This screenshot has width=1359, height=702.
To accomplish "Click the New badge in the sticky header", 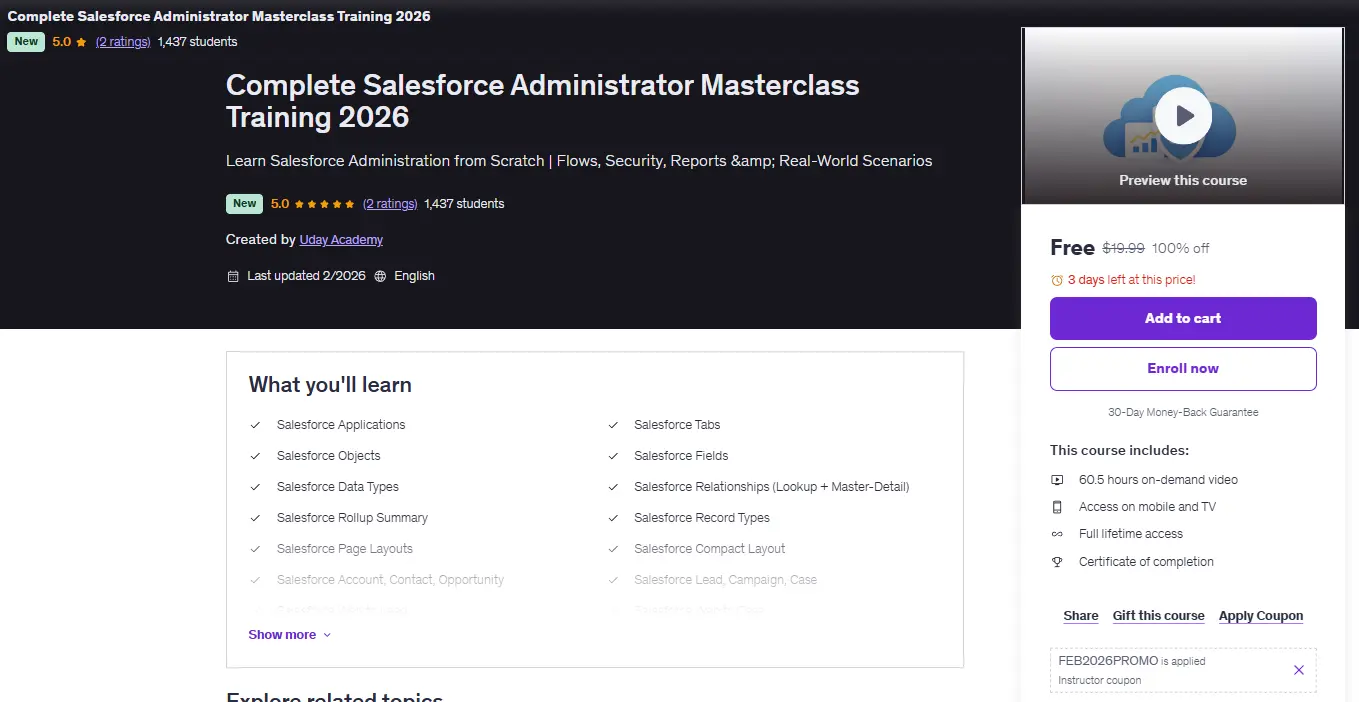I will 26,42.
